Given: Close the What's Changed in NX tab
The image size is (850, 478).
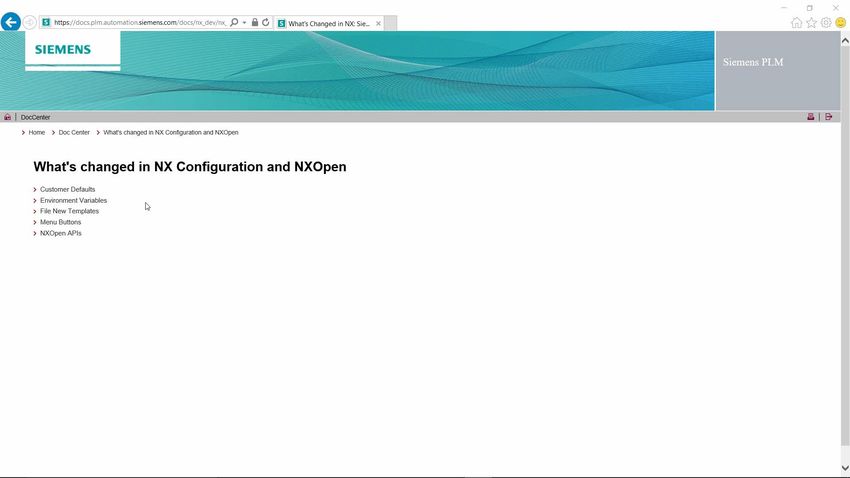Looking at the screenshot, I should pos(378,23).
